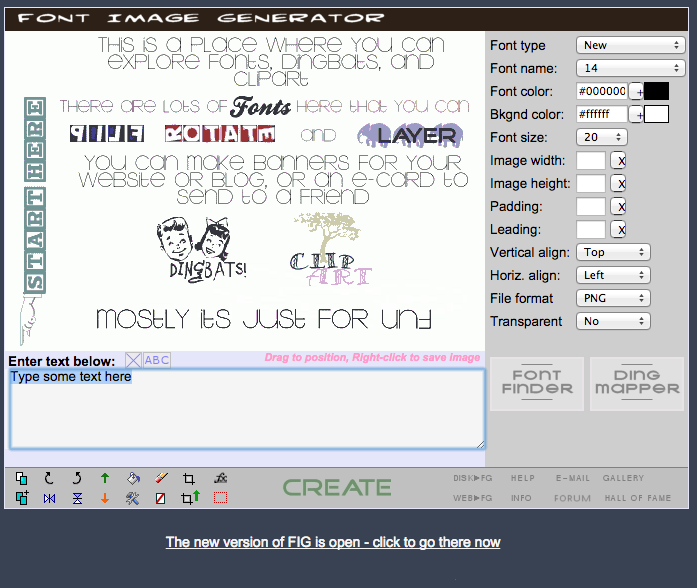Click the Font color hex field #000000
Viewport: 697px width, 588px height.
[x=602, y=92]
